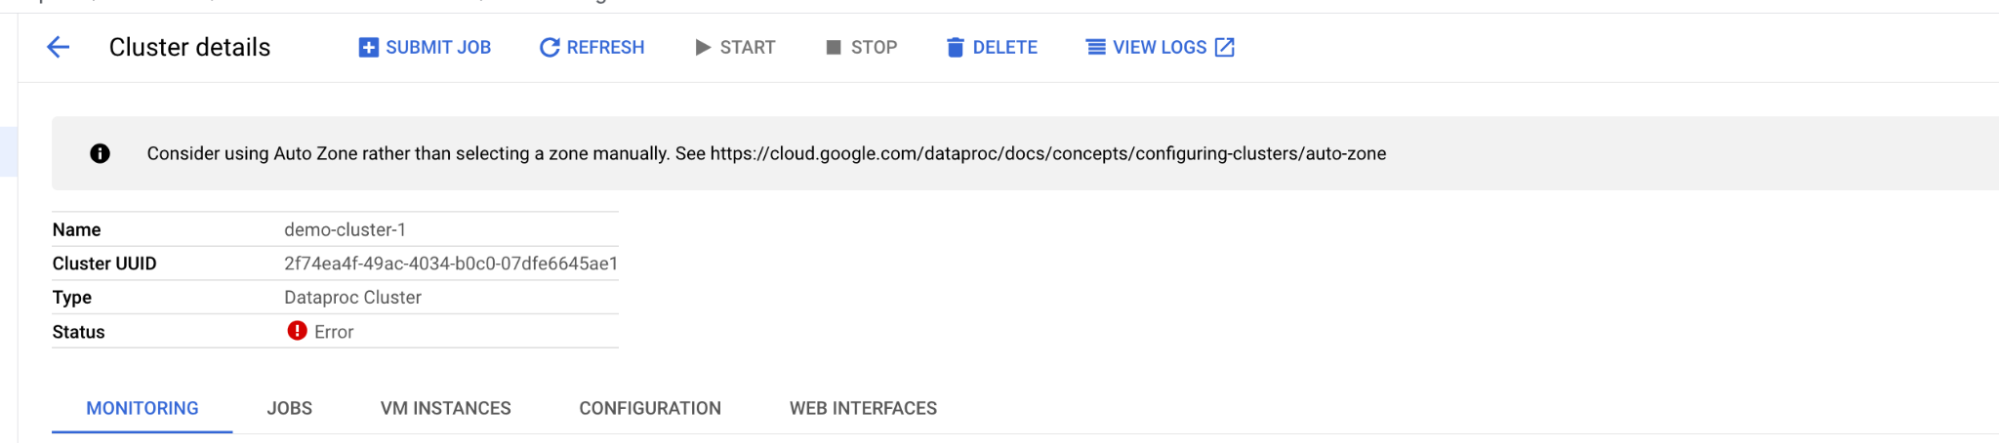The height and width of the screenshot is (444, 1999).
Task: Open the Monitoring tab
Action: [142, 408]
